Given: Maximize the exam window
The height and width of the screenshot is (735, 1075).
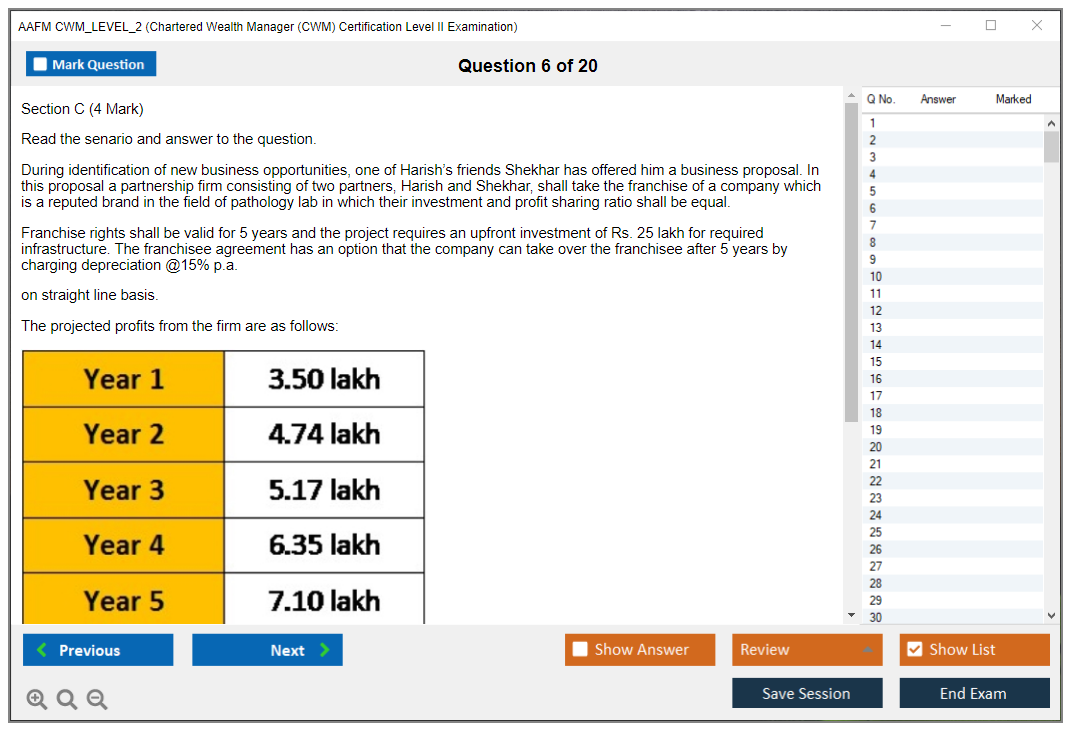Looking at the screenshot, I should click(990, 26).
